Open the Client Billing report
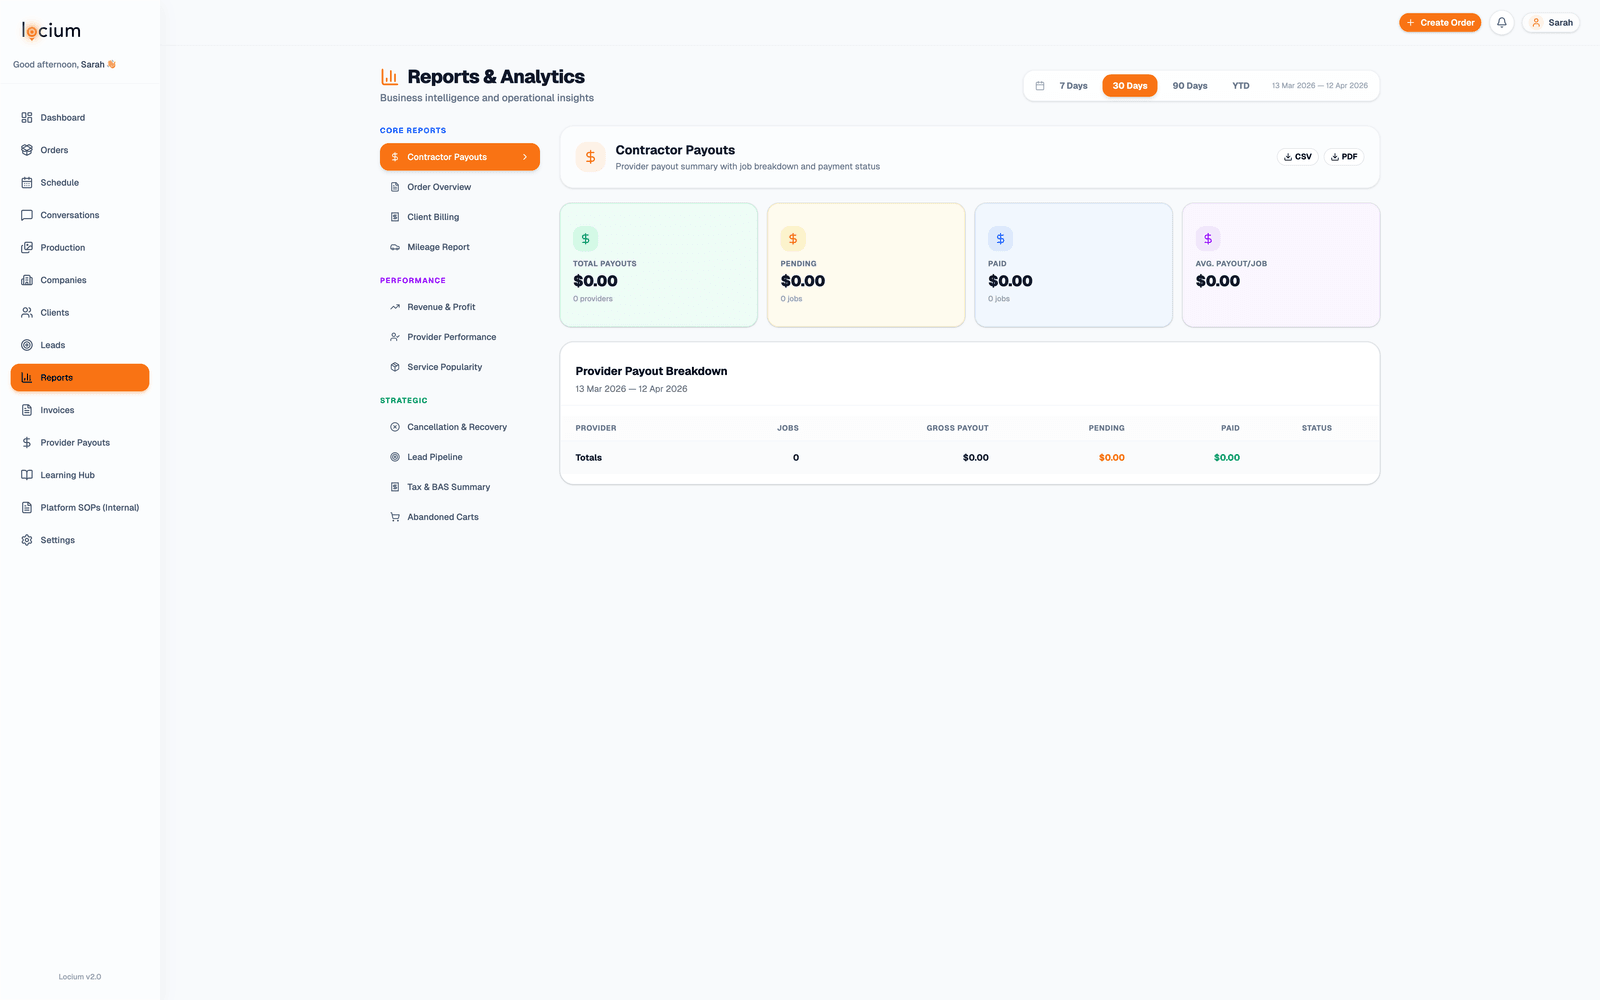Screen dimensions: 1600x1000 [x=460, y=217]
